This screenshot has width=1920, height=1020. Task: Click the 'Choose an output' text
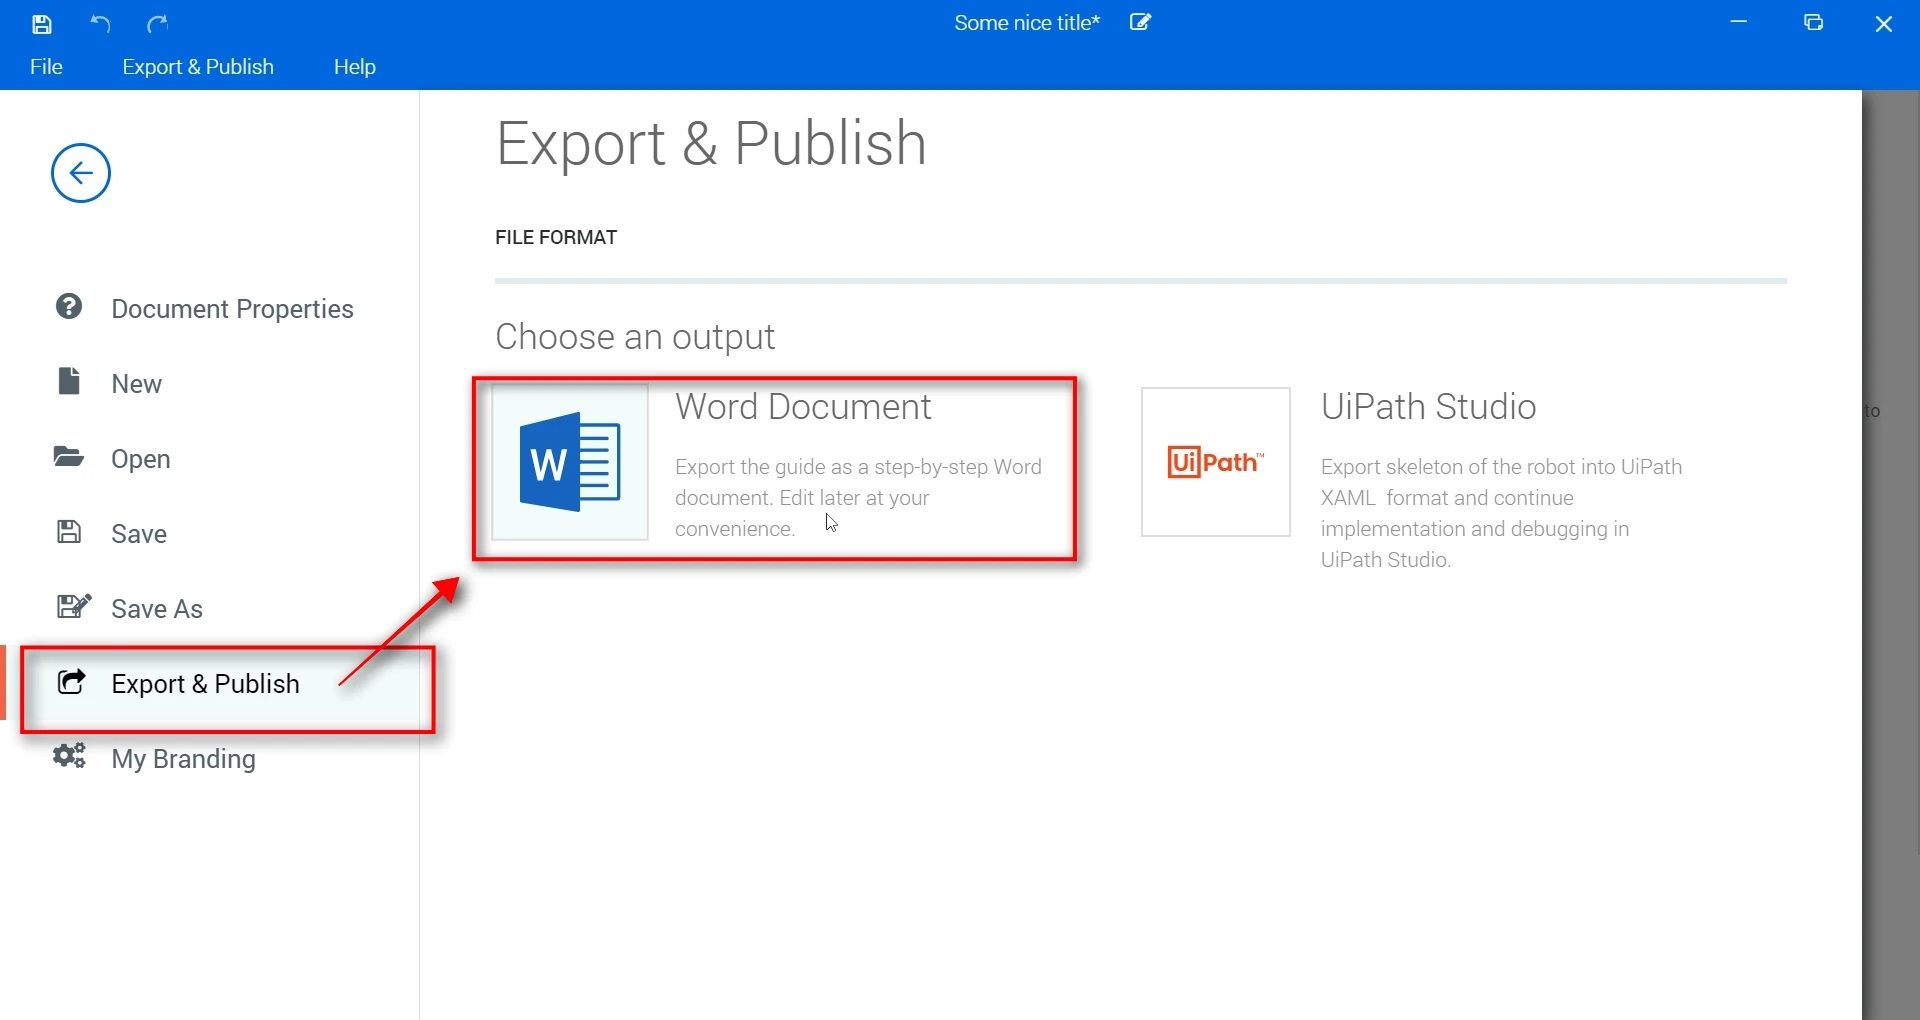point(635,337)
